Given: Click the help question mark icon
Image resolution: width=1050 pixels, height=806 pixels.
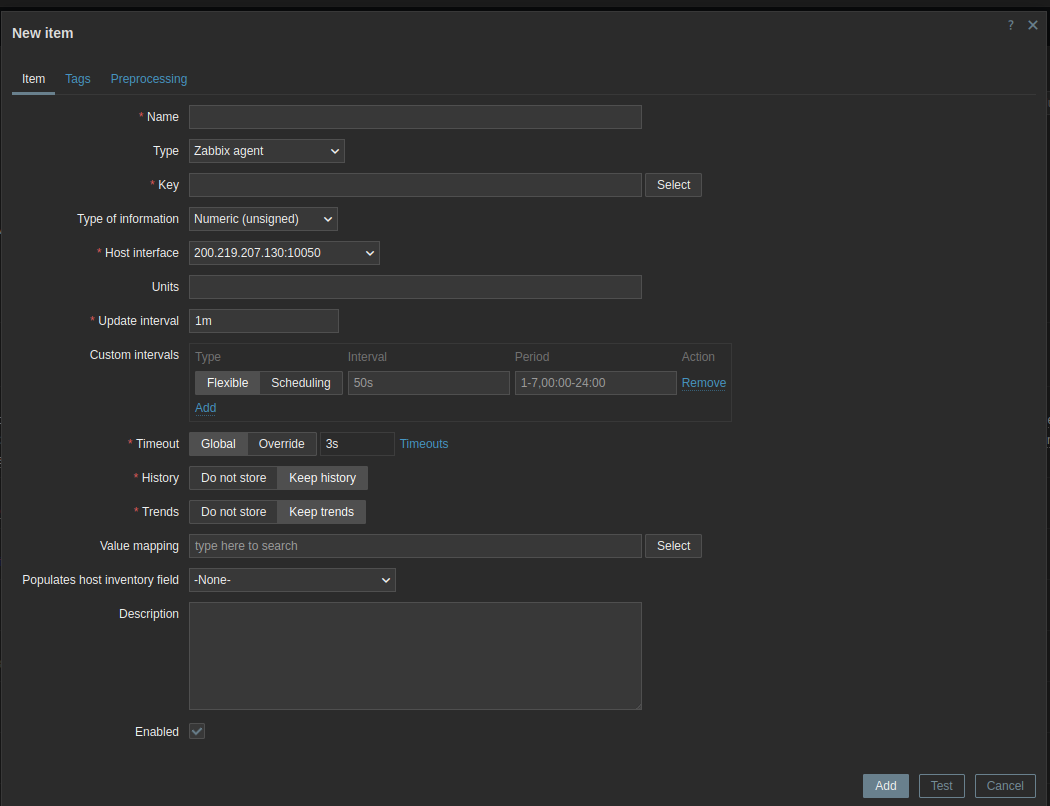Looking at the screenshot, I should coord(1011,25).
